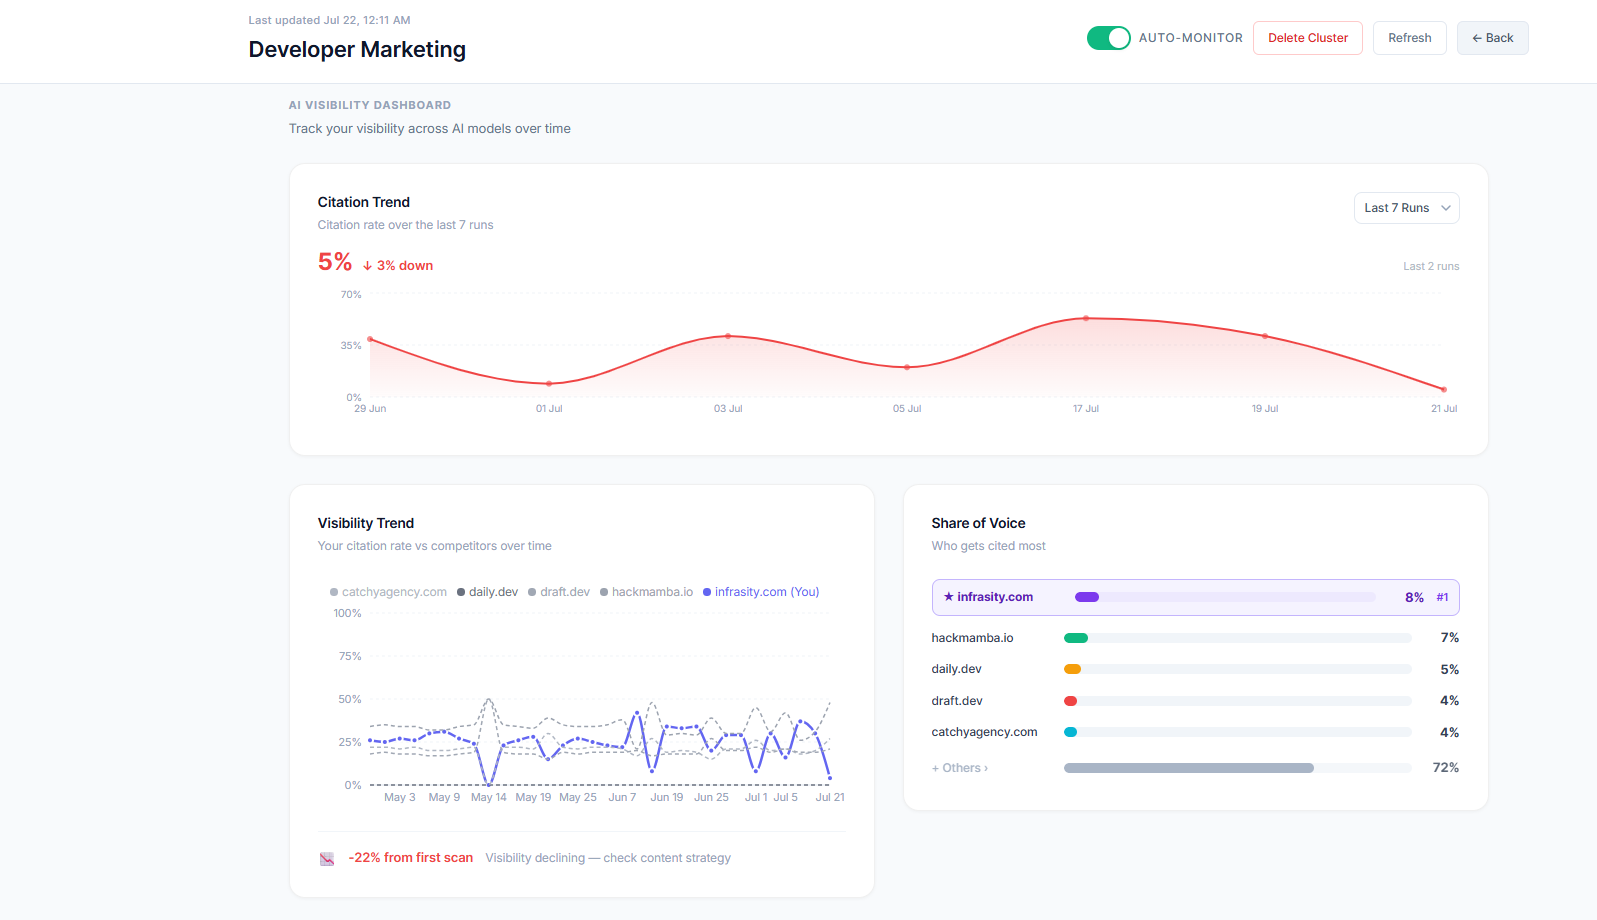Toggle the AUTO-MONITOR switch off
The height and width of the screenshot is (920, 1597).
tap(1108, 38)
